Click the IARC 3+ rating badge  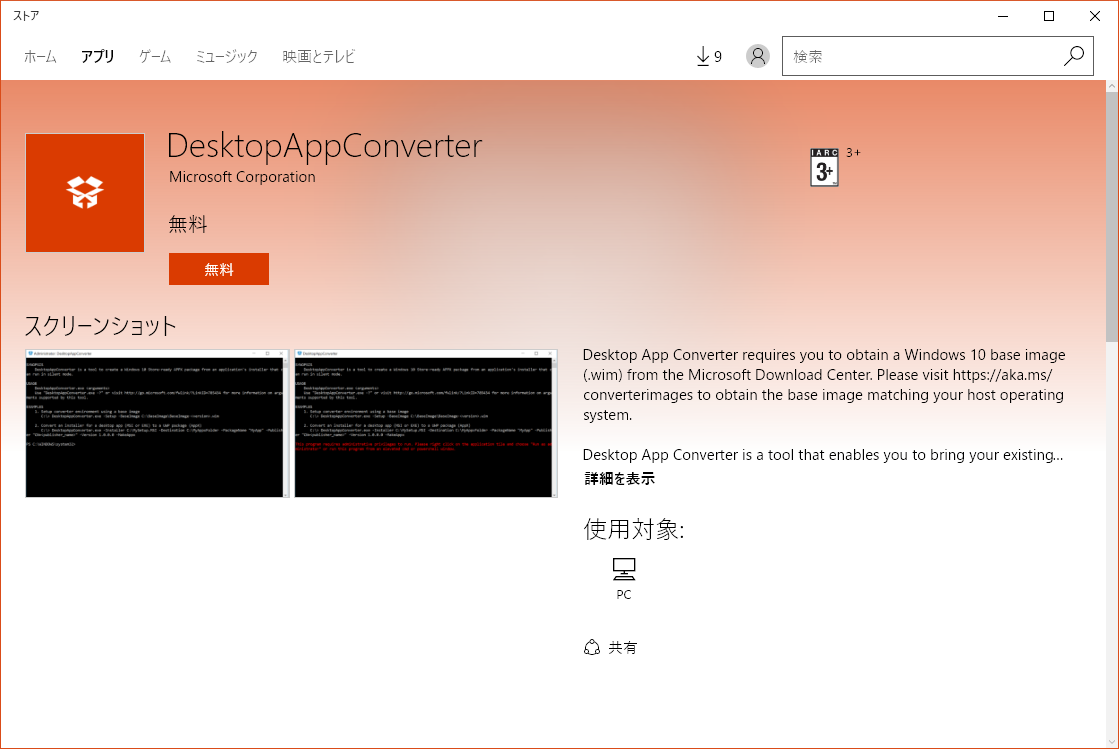tap(824, 168)
